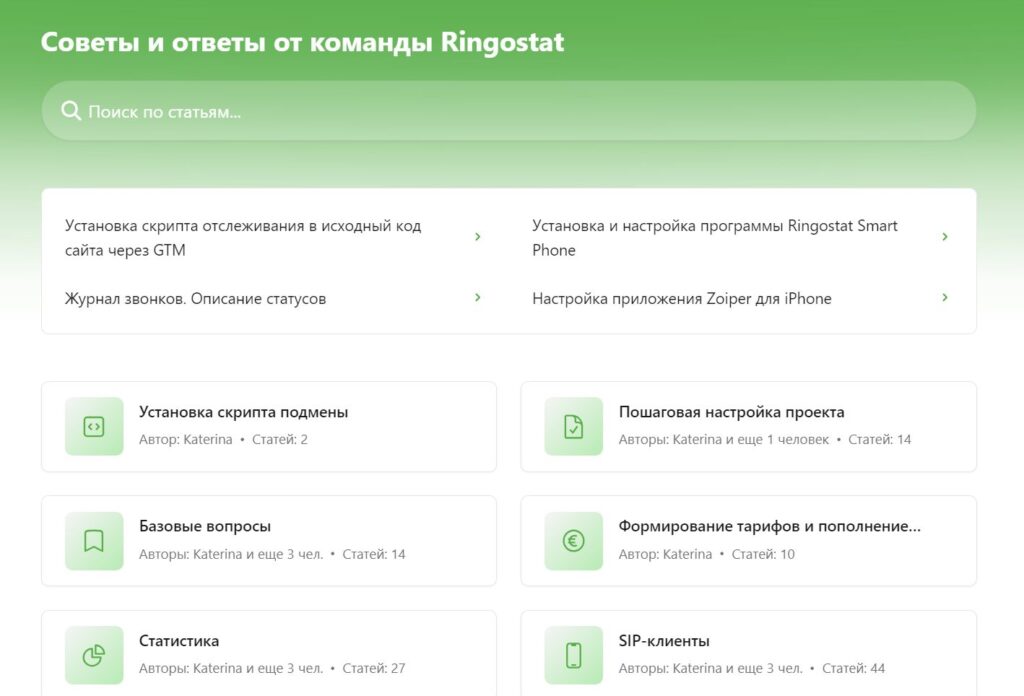The height and width of the screenshot is (696, 1024).
Task: Click the euro icon for Формирование тарифов
Action: pos(573,541)
